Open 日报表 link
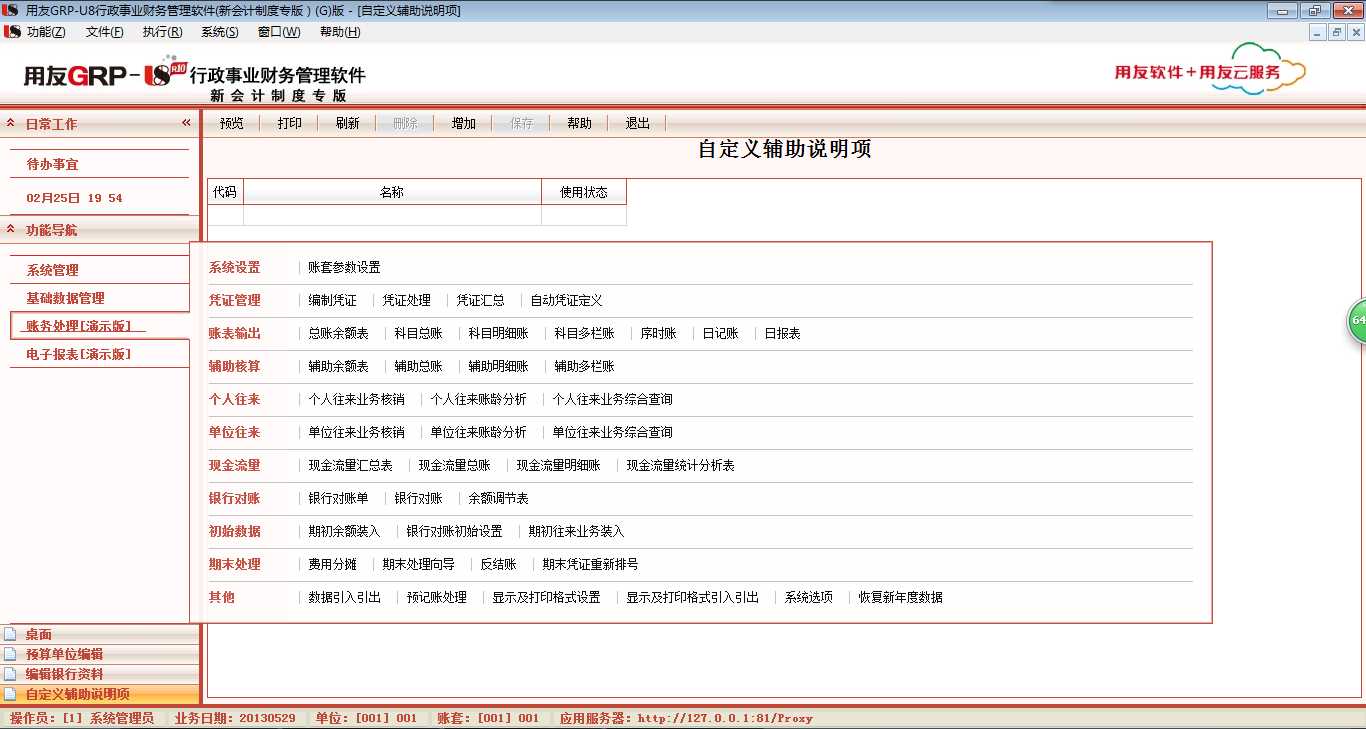The image size is (1366, 729). (782, 334)
